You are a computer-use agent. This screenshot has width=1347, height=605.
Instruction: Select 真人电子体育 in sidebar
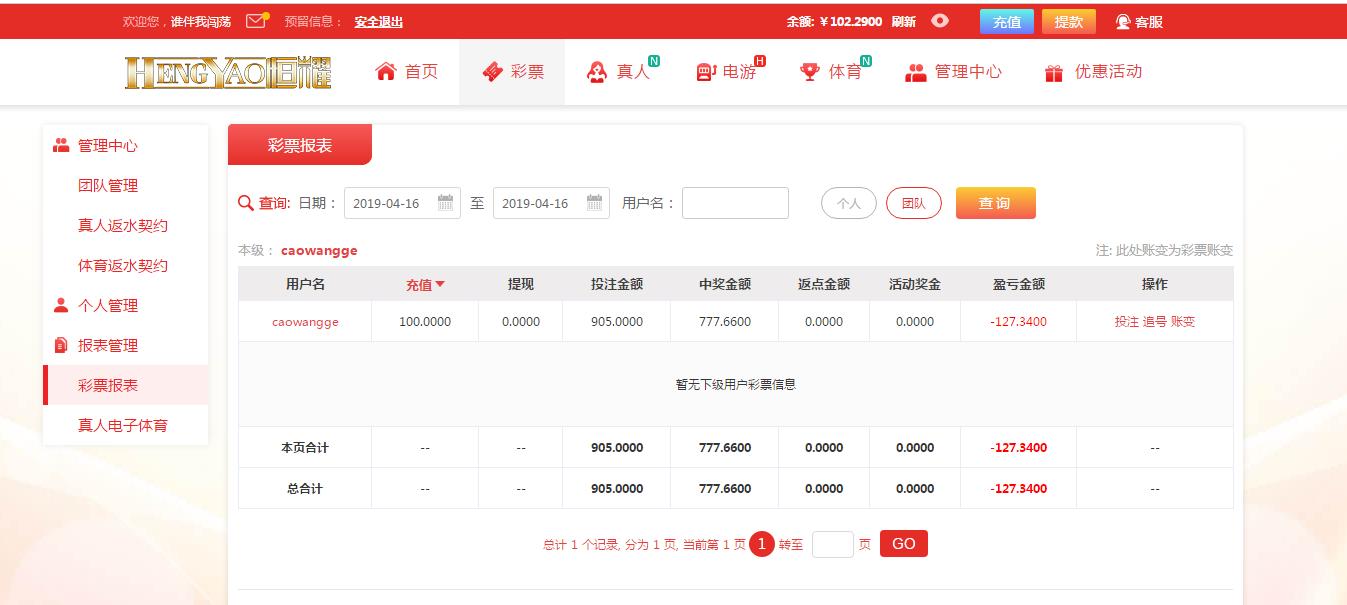[123, 425]
